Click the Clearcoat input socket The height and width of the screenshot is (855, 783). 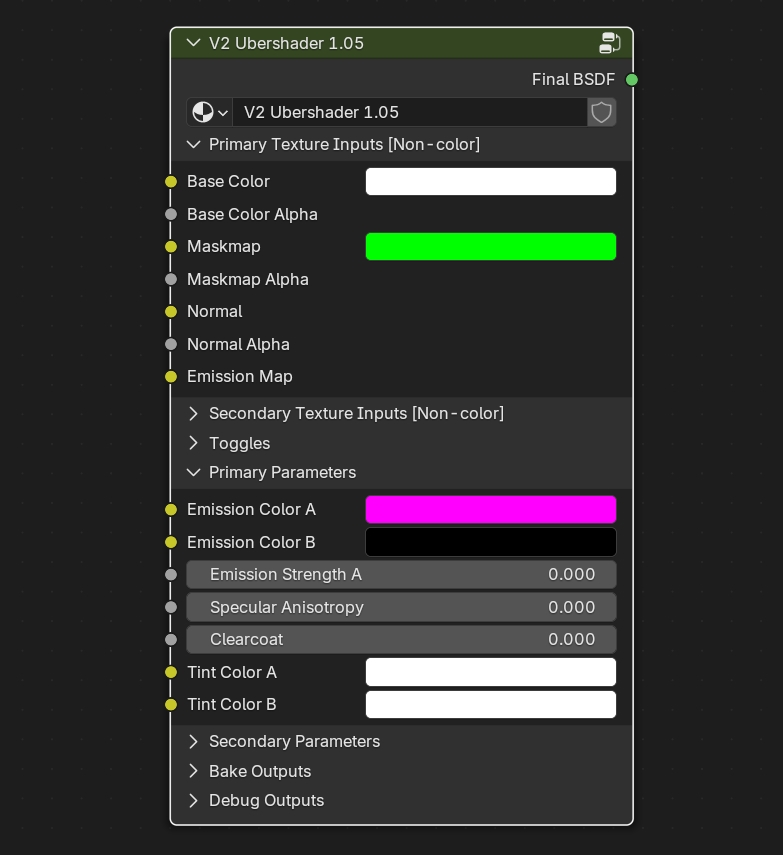171,640
